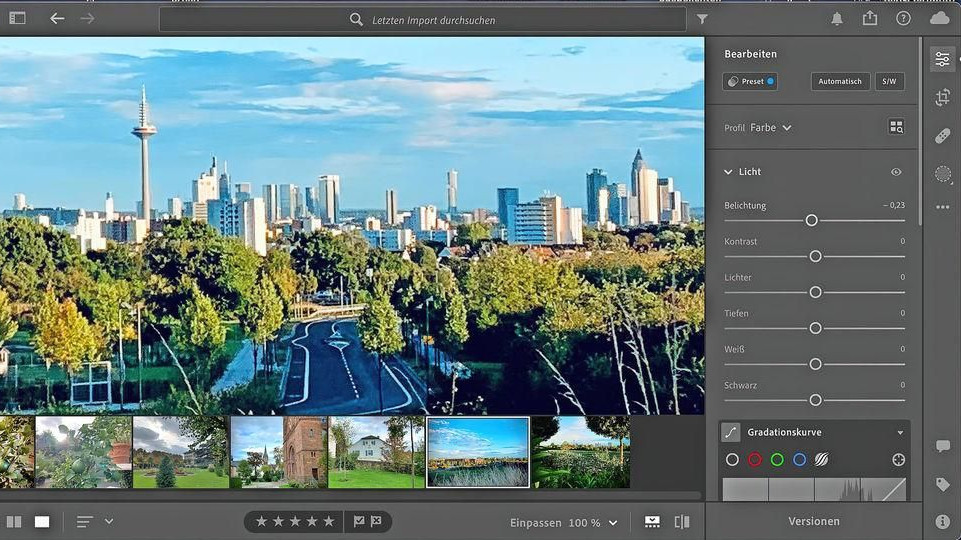Open the masking tool
Screen dimensions: 961x540
coord(942,174)
